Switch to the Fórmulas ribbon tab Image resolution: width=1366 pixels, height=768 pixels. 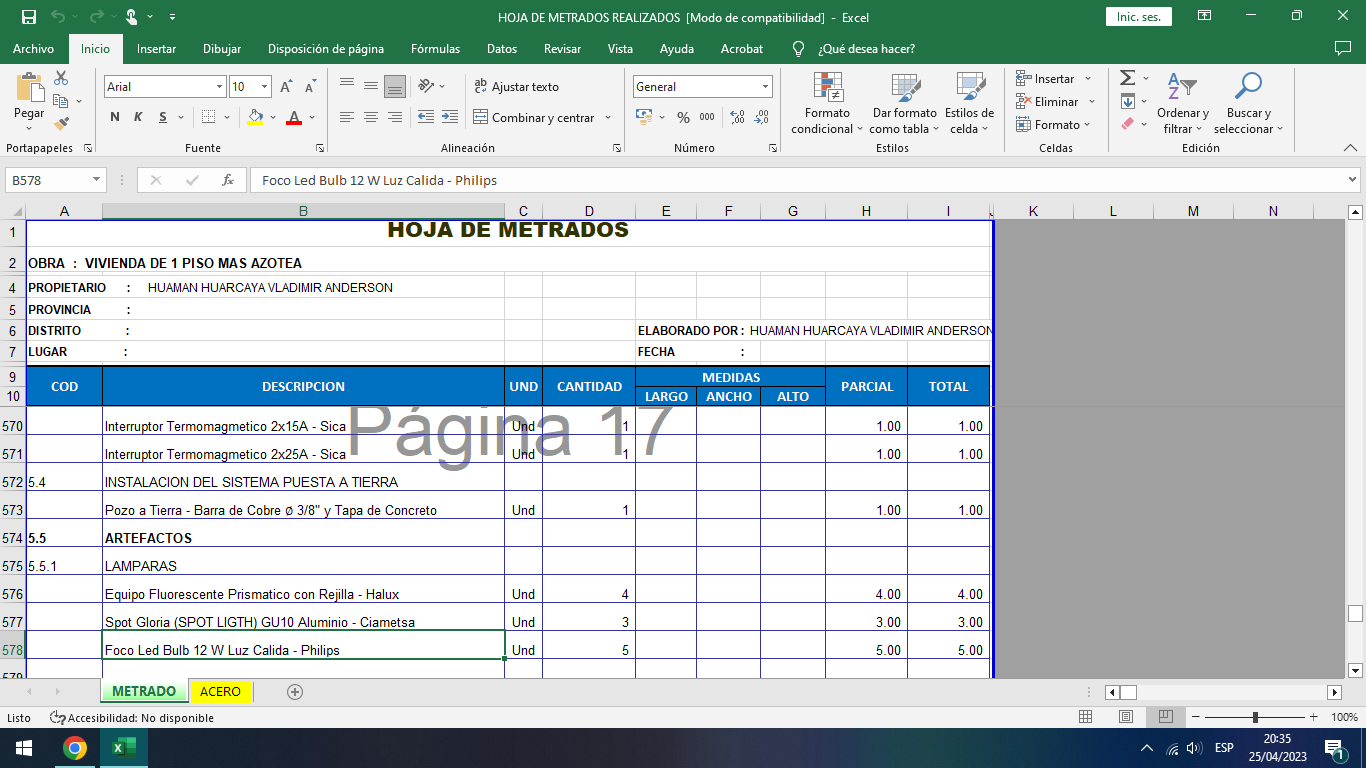tap(436, 49)
